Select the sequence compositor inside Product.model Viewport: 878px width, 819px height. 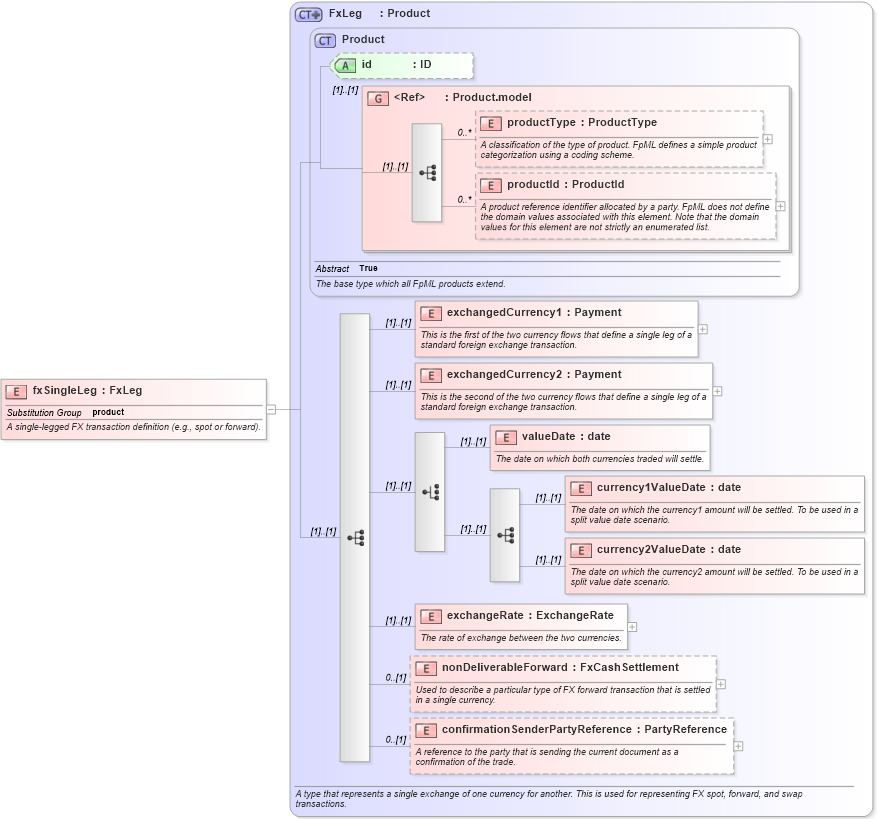point(430,172)
